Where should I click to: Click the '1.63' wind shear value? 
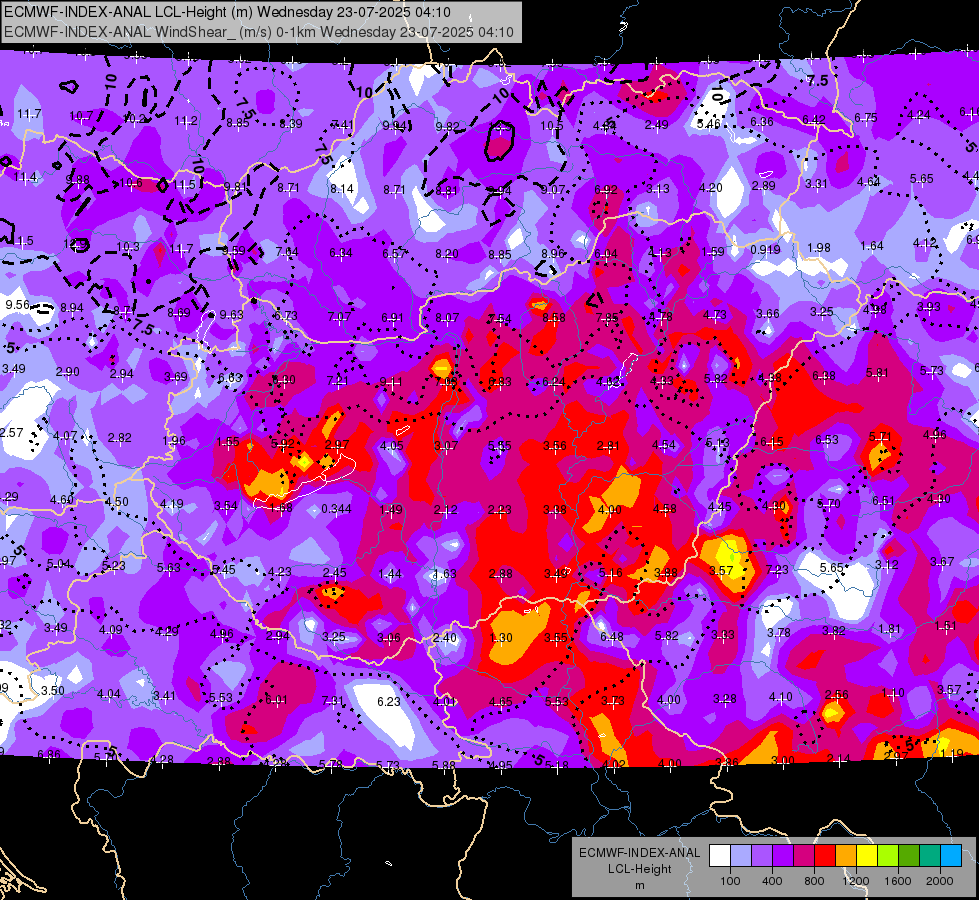click(445, 574)
